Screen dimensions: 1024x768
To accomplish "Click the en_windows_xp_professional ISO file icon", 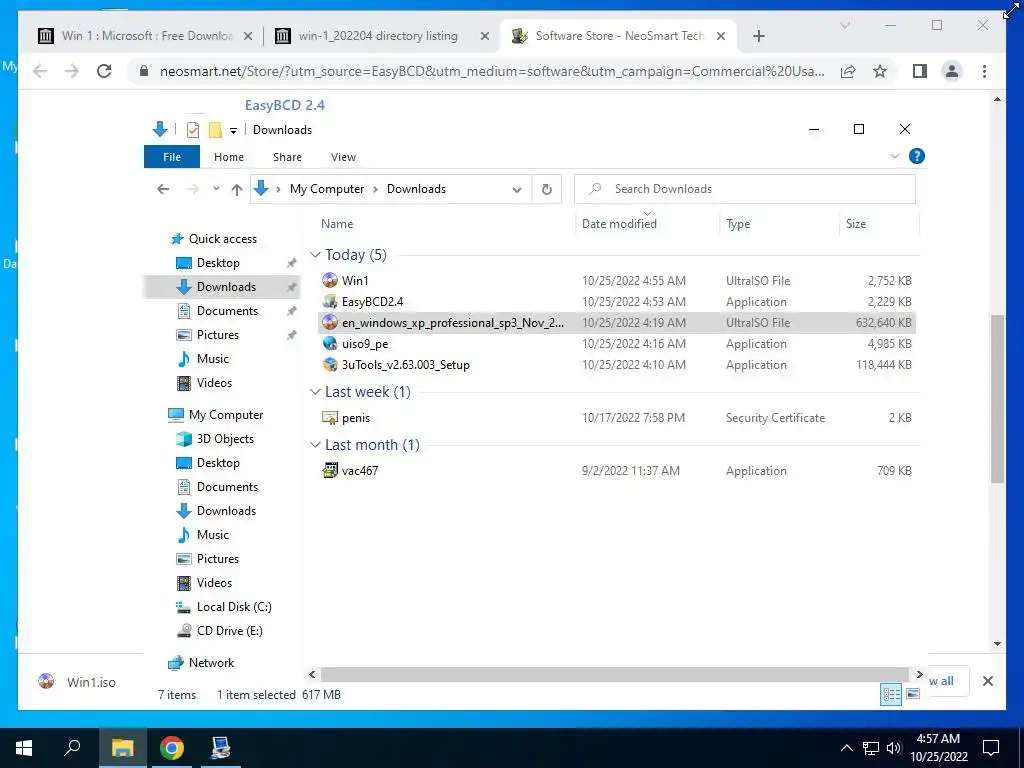I will click(330, 323).
